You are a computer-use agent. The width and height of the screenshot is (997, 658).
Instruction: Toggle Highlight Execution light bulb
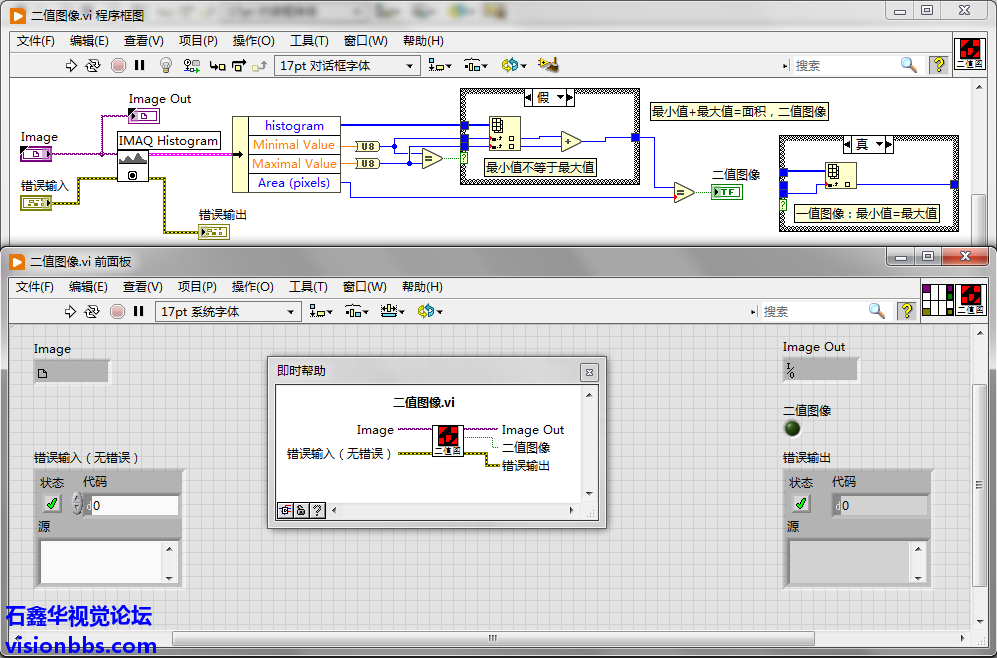coord(165,65)
